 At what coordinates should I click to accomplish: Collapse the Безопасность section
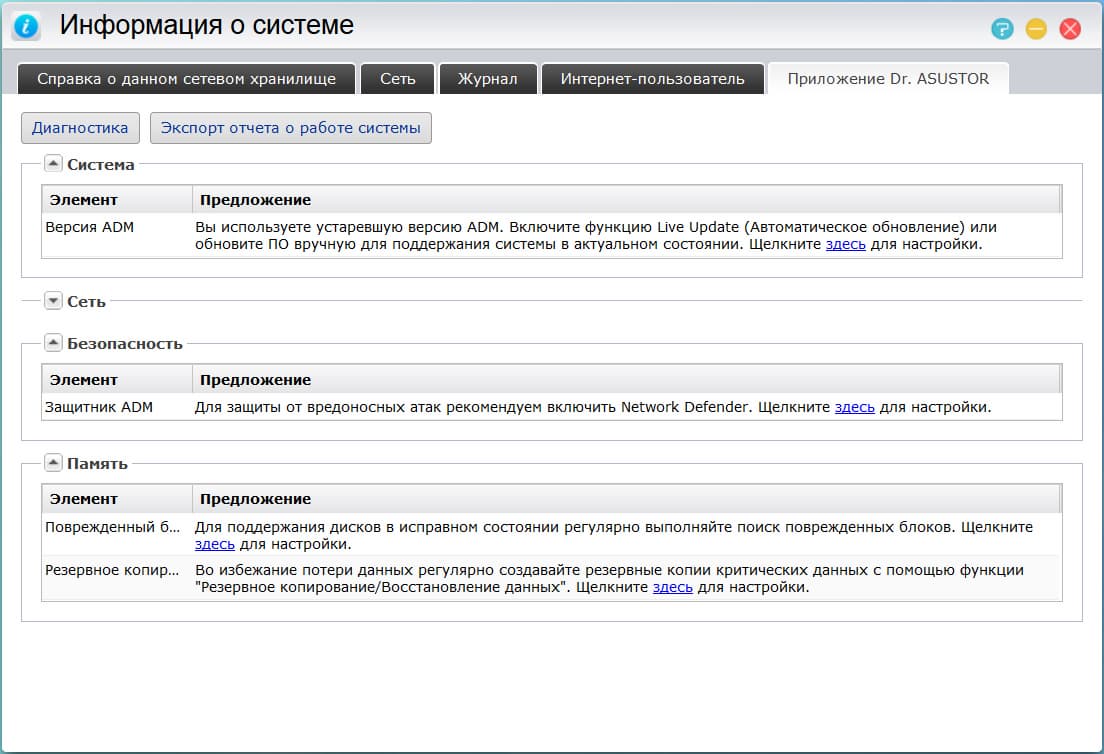[x=52, y=342]
